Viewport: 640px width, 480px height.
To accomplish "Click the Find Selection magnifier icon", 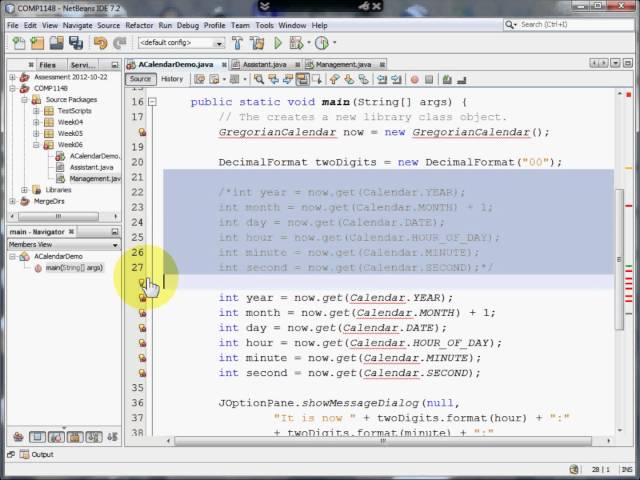I will (x=258, y=79).
